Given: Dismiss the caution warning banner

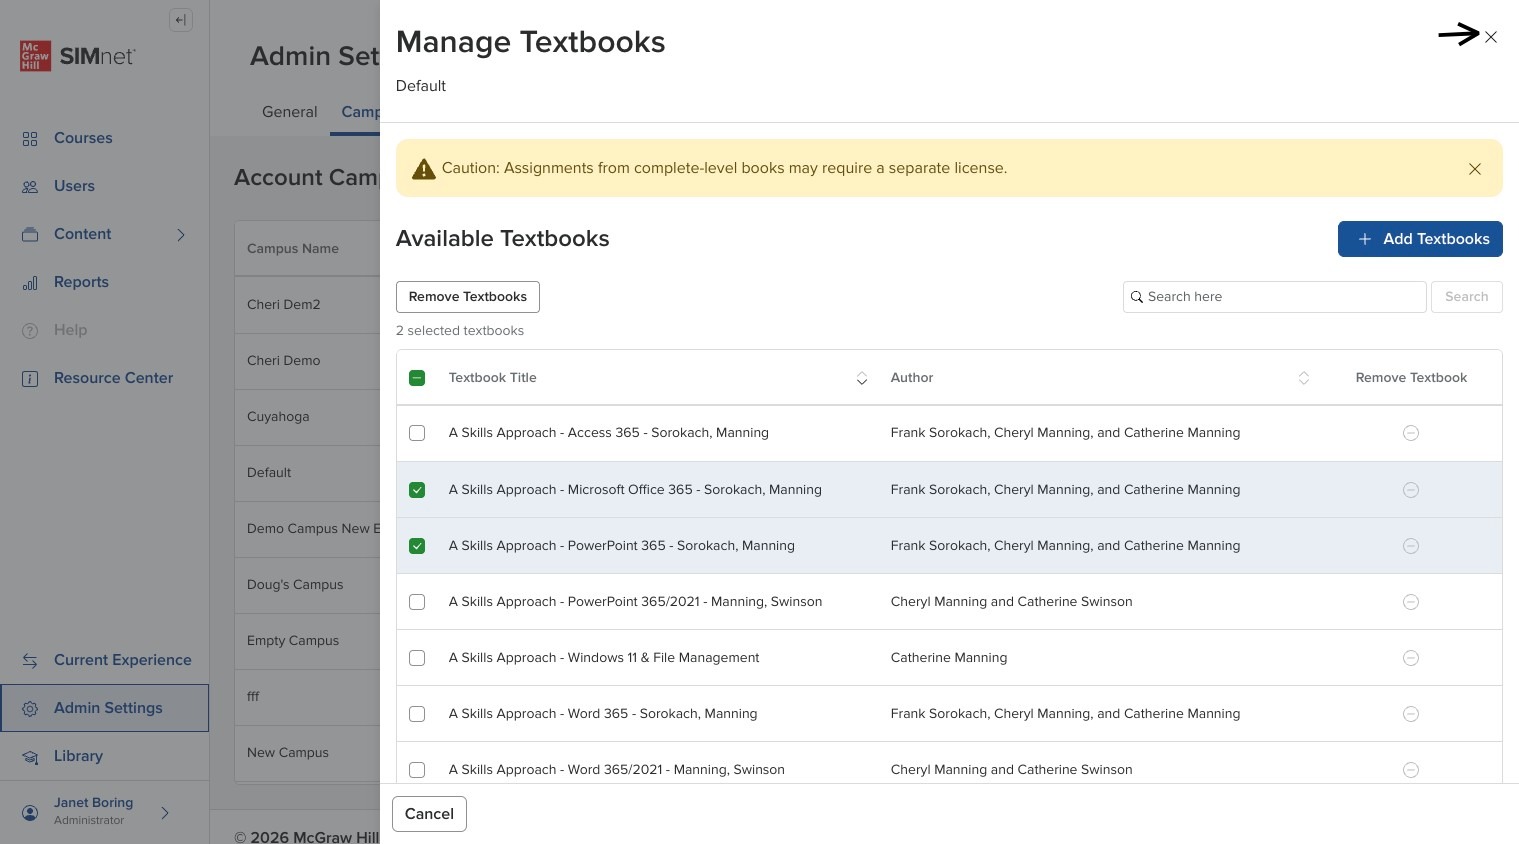Looking at the screenshot, I should click(1475, 169).
